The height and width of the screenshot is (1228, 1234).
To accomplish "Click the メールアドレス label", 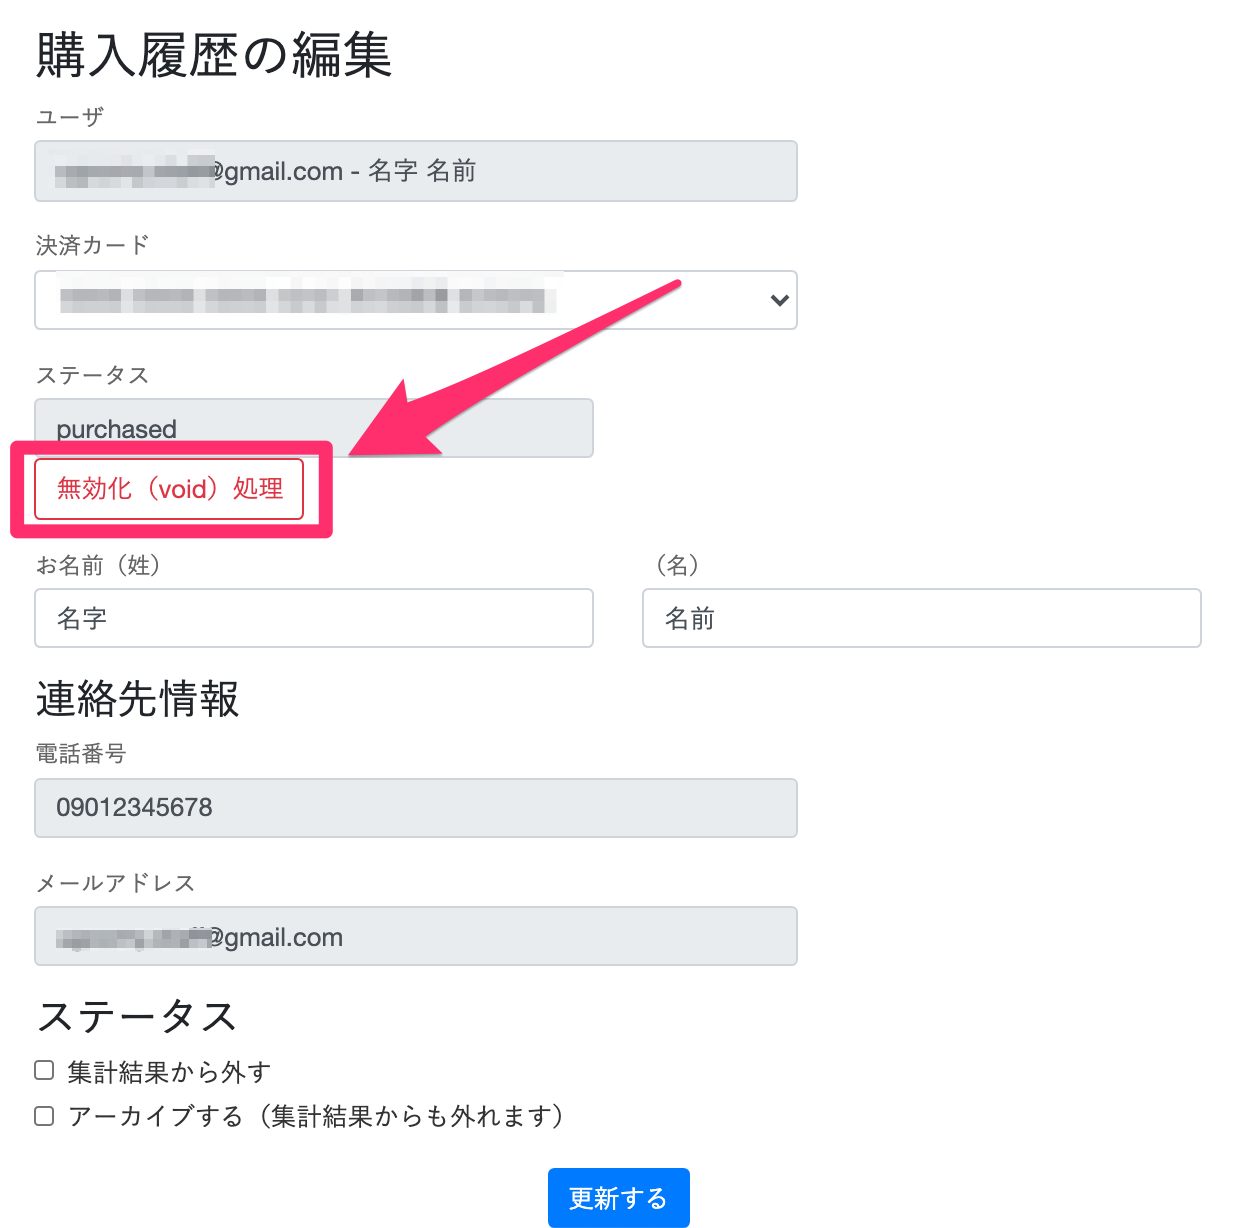I will [x=115, y=883].
